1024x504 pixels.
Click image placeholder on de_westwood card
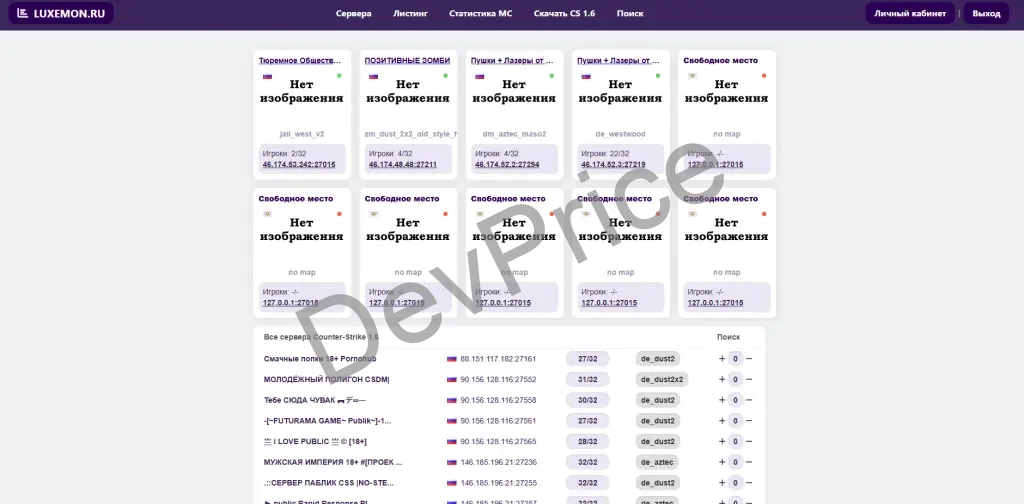pos(620,91)
